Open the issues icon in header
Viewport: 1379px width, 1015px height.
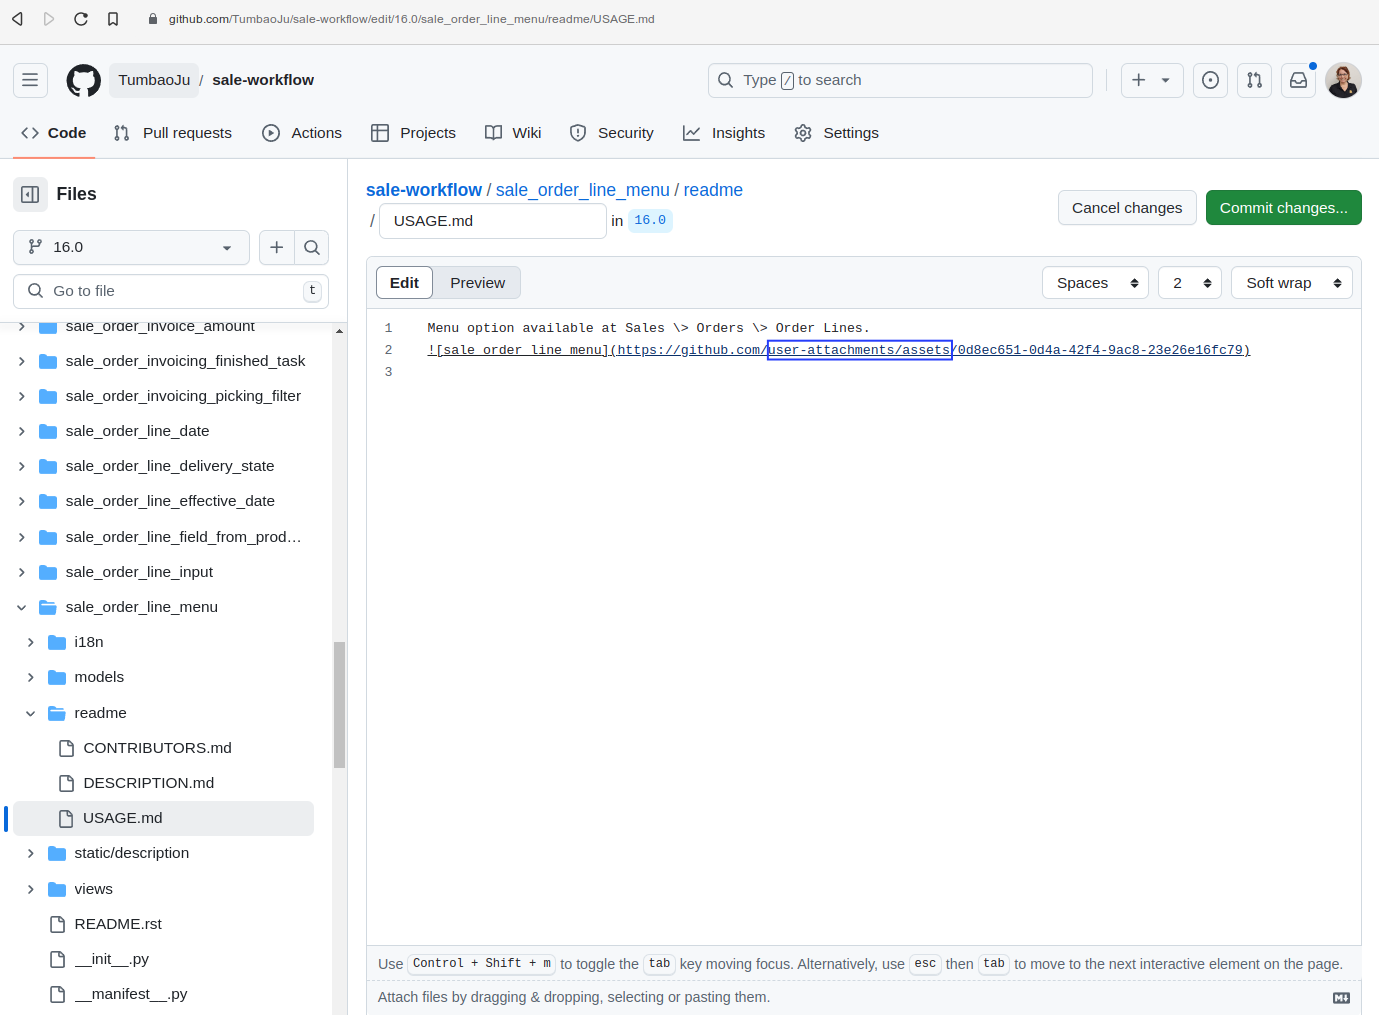click(x=1210, y=80)
